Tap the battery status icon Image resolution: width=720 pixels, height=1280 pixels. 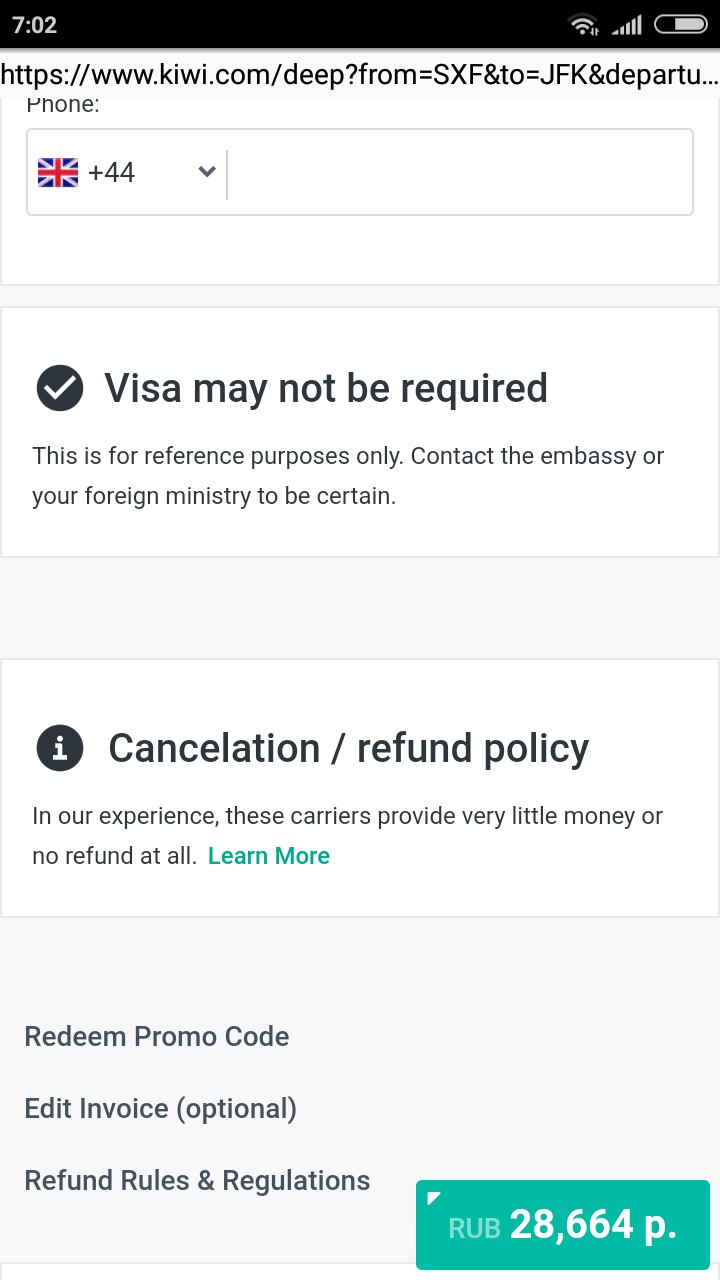coord(680,25)
